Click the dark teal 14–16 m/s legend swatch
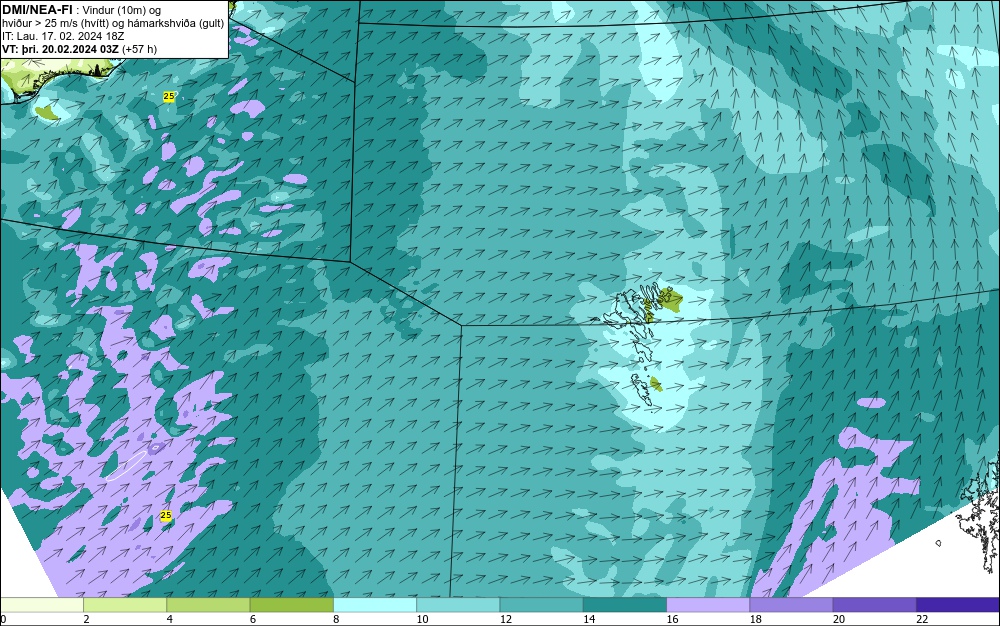This screenshot has width=1000, height=626. tap(625, 605)
